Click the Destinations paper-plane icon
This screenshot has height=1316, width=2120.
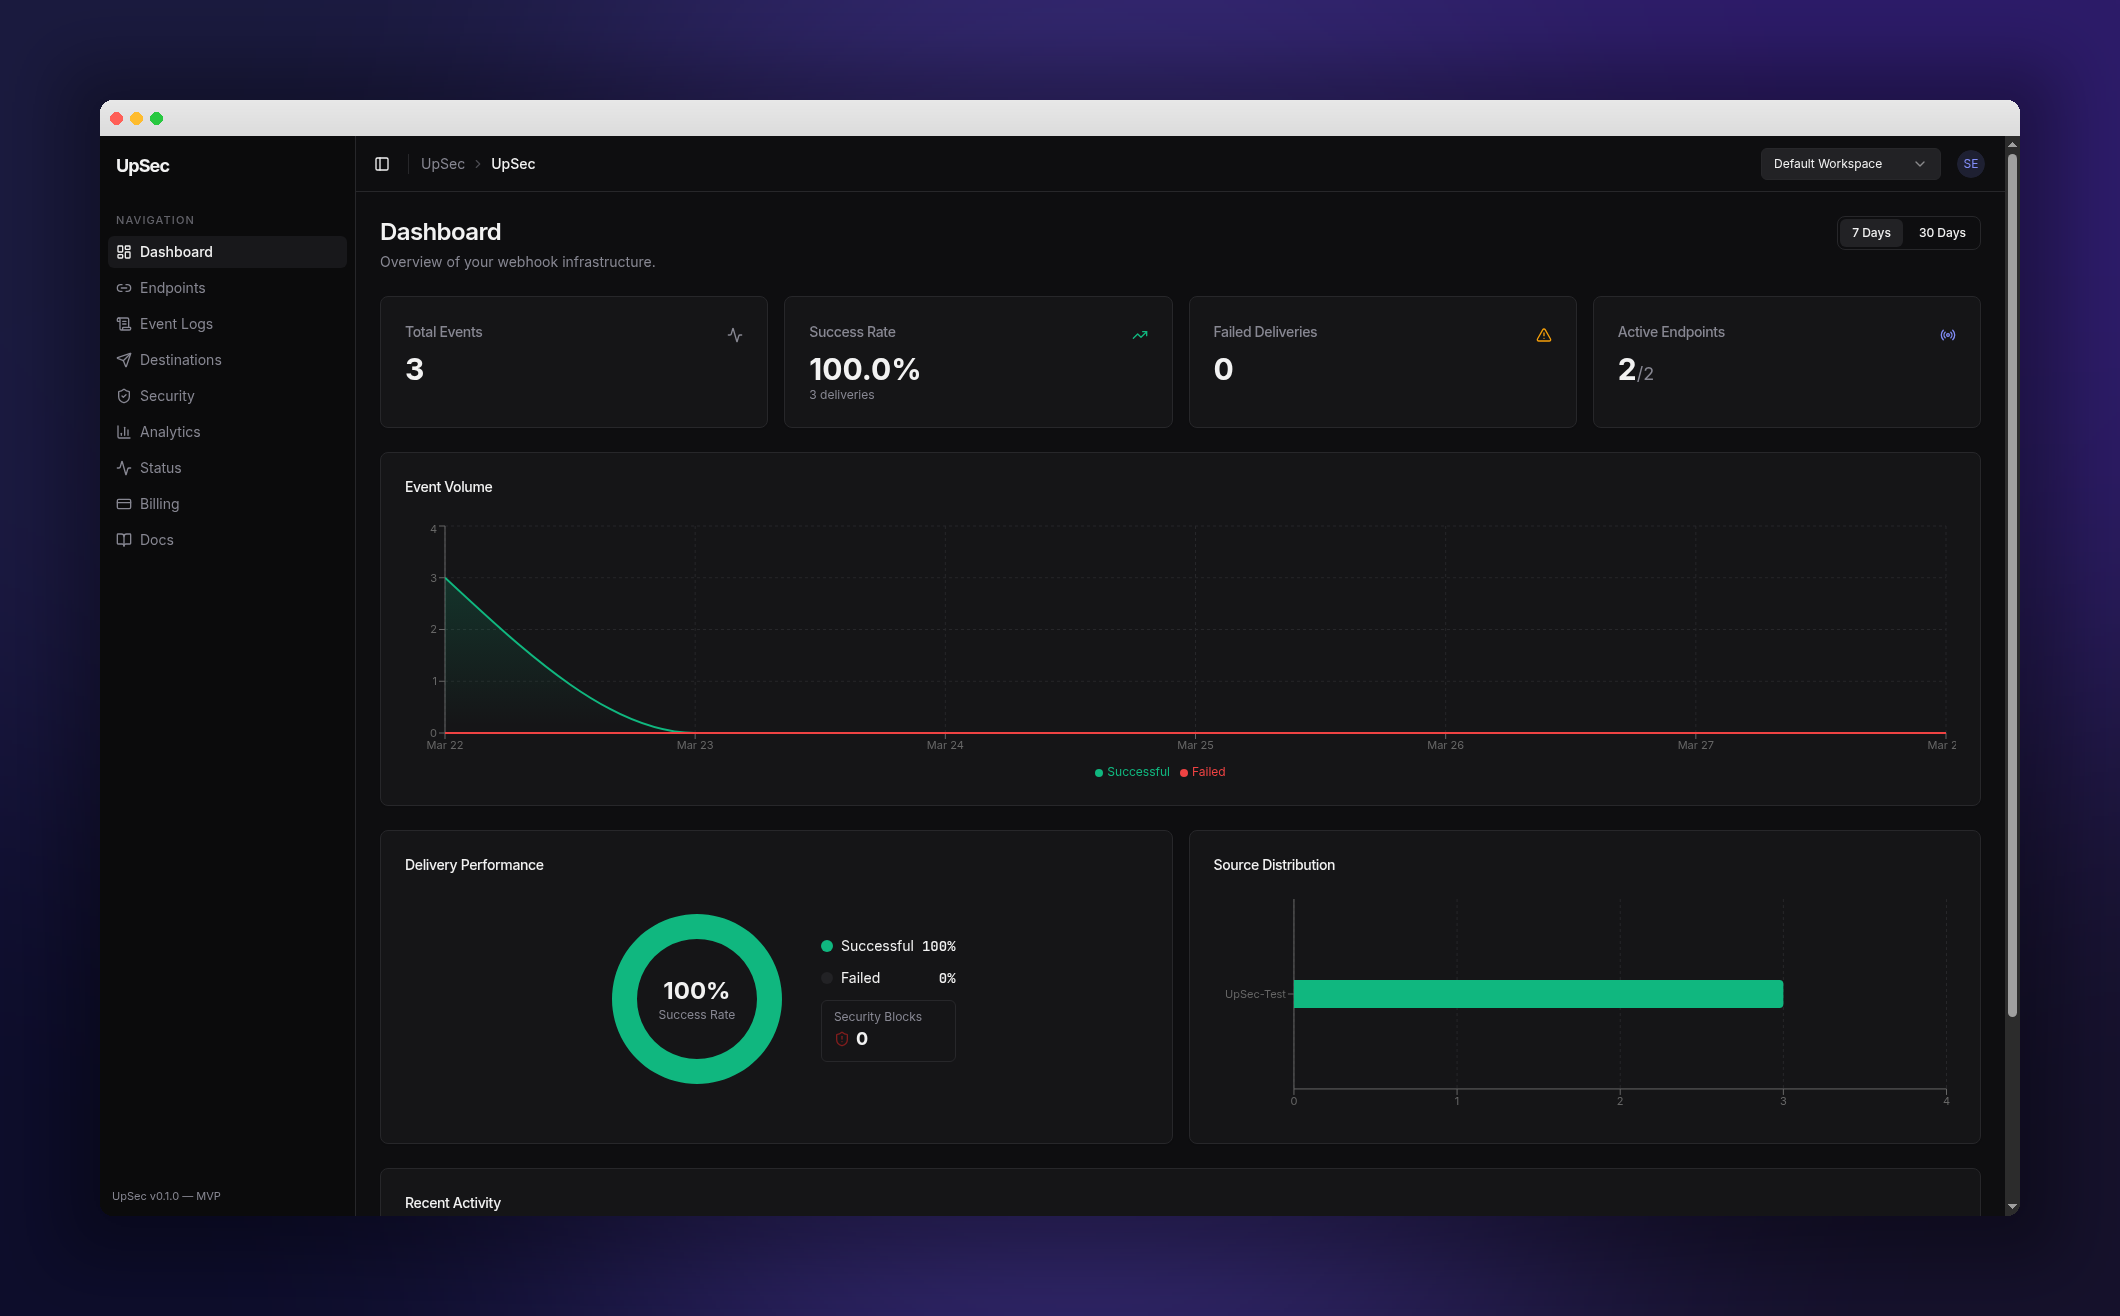124,360
